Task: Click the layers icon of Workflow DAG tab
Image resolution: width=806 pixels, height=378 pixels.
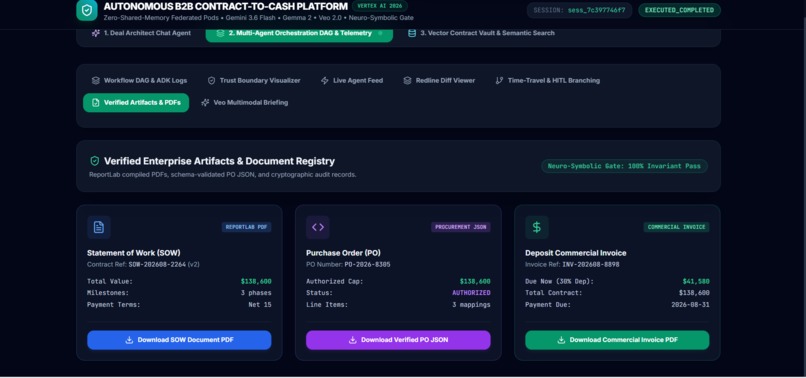Action: (x=96, y=81)
